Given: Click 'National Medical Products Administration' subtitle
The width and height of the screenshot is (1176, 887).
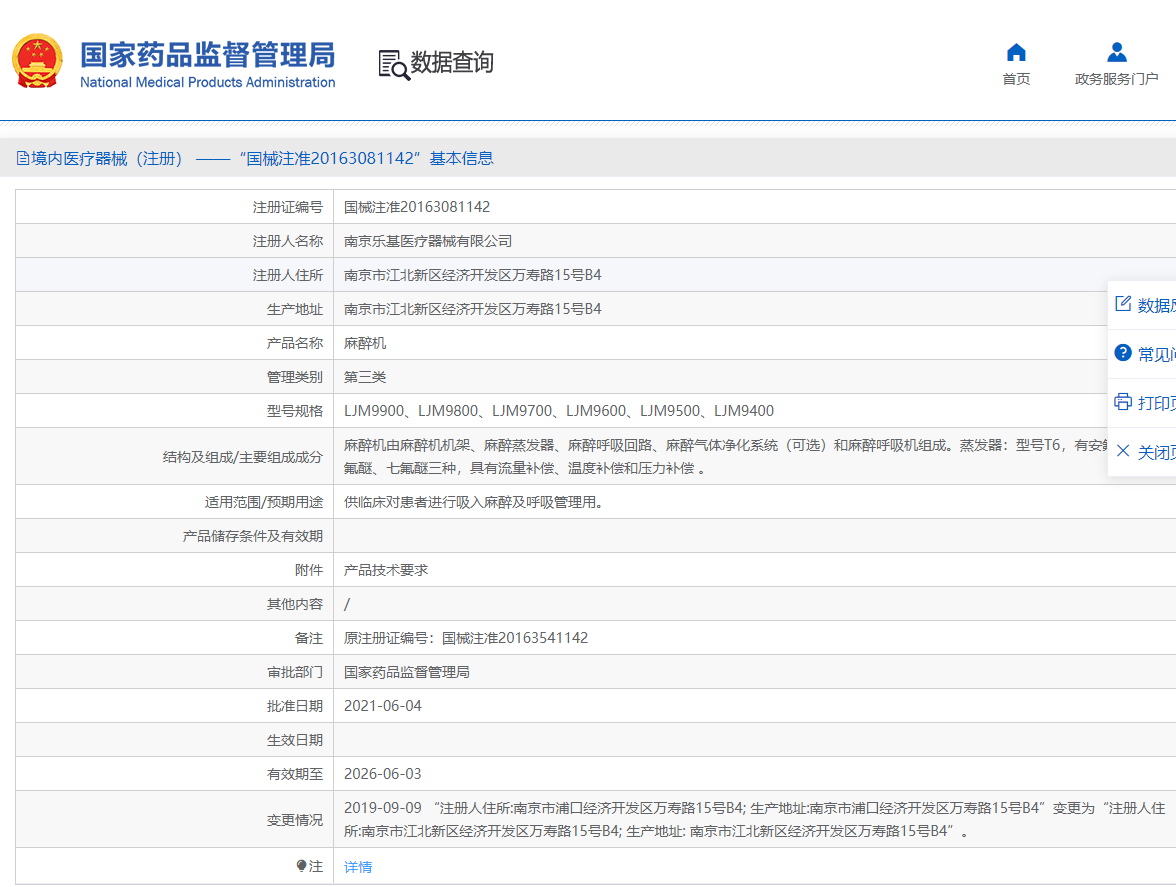Looking at the screenshot, I should (x=208, y=82).
